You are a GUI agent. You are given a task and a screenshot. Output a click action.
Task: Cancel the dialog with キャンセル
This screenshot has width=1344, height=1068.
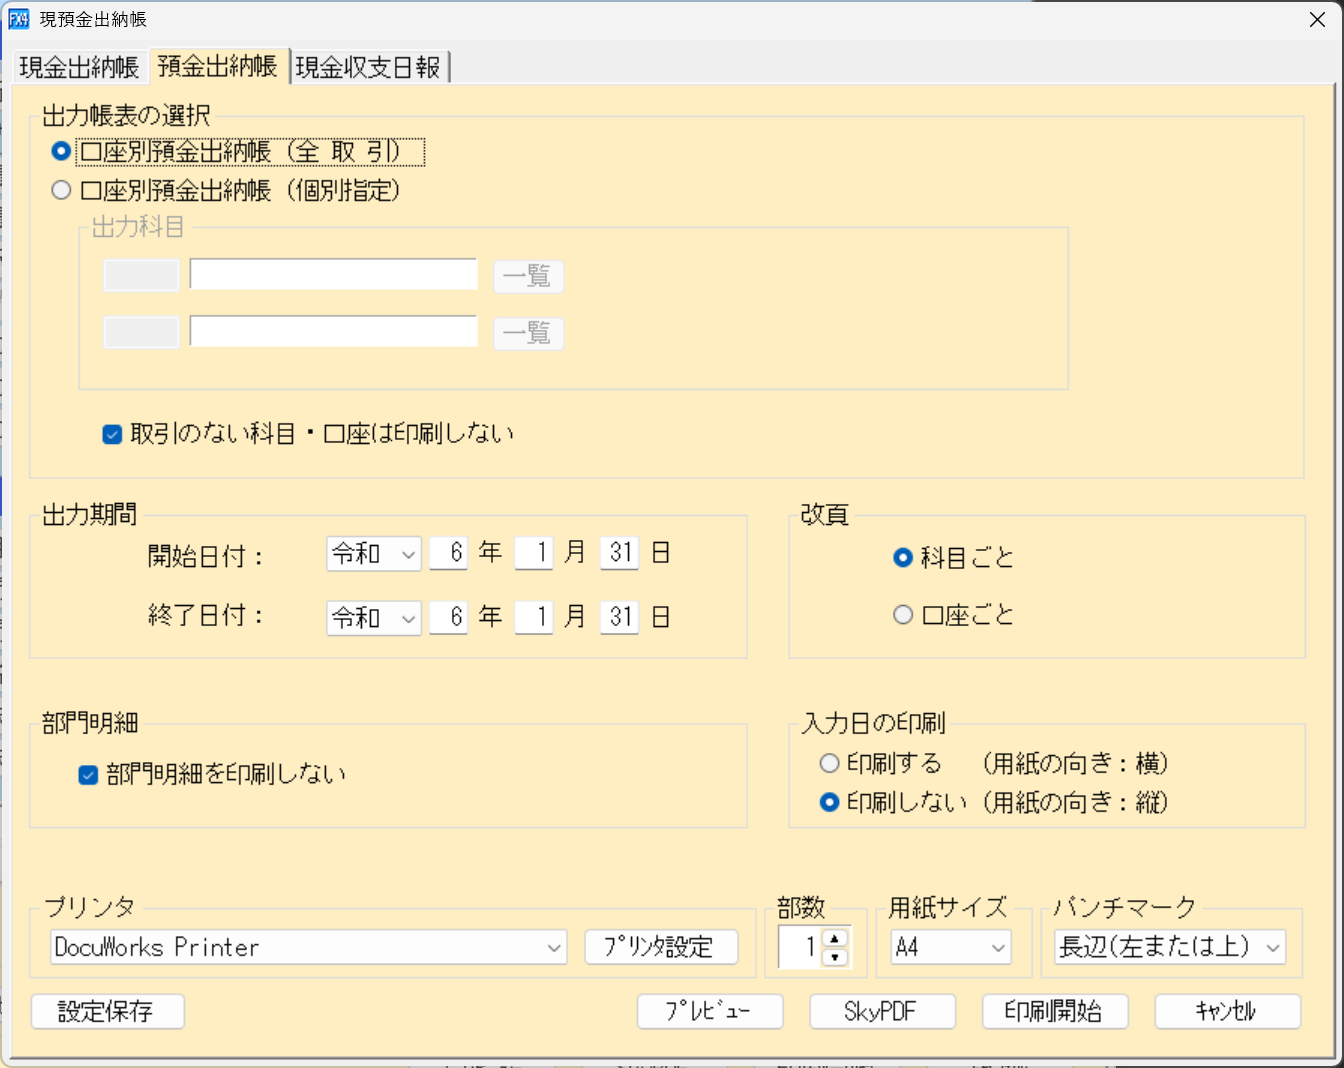(1227, 1011)
